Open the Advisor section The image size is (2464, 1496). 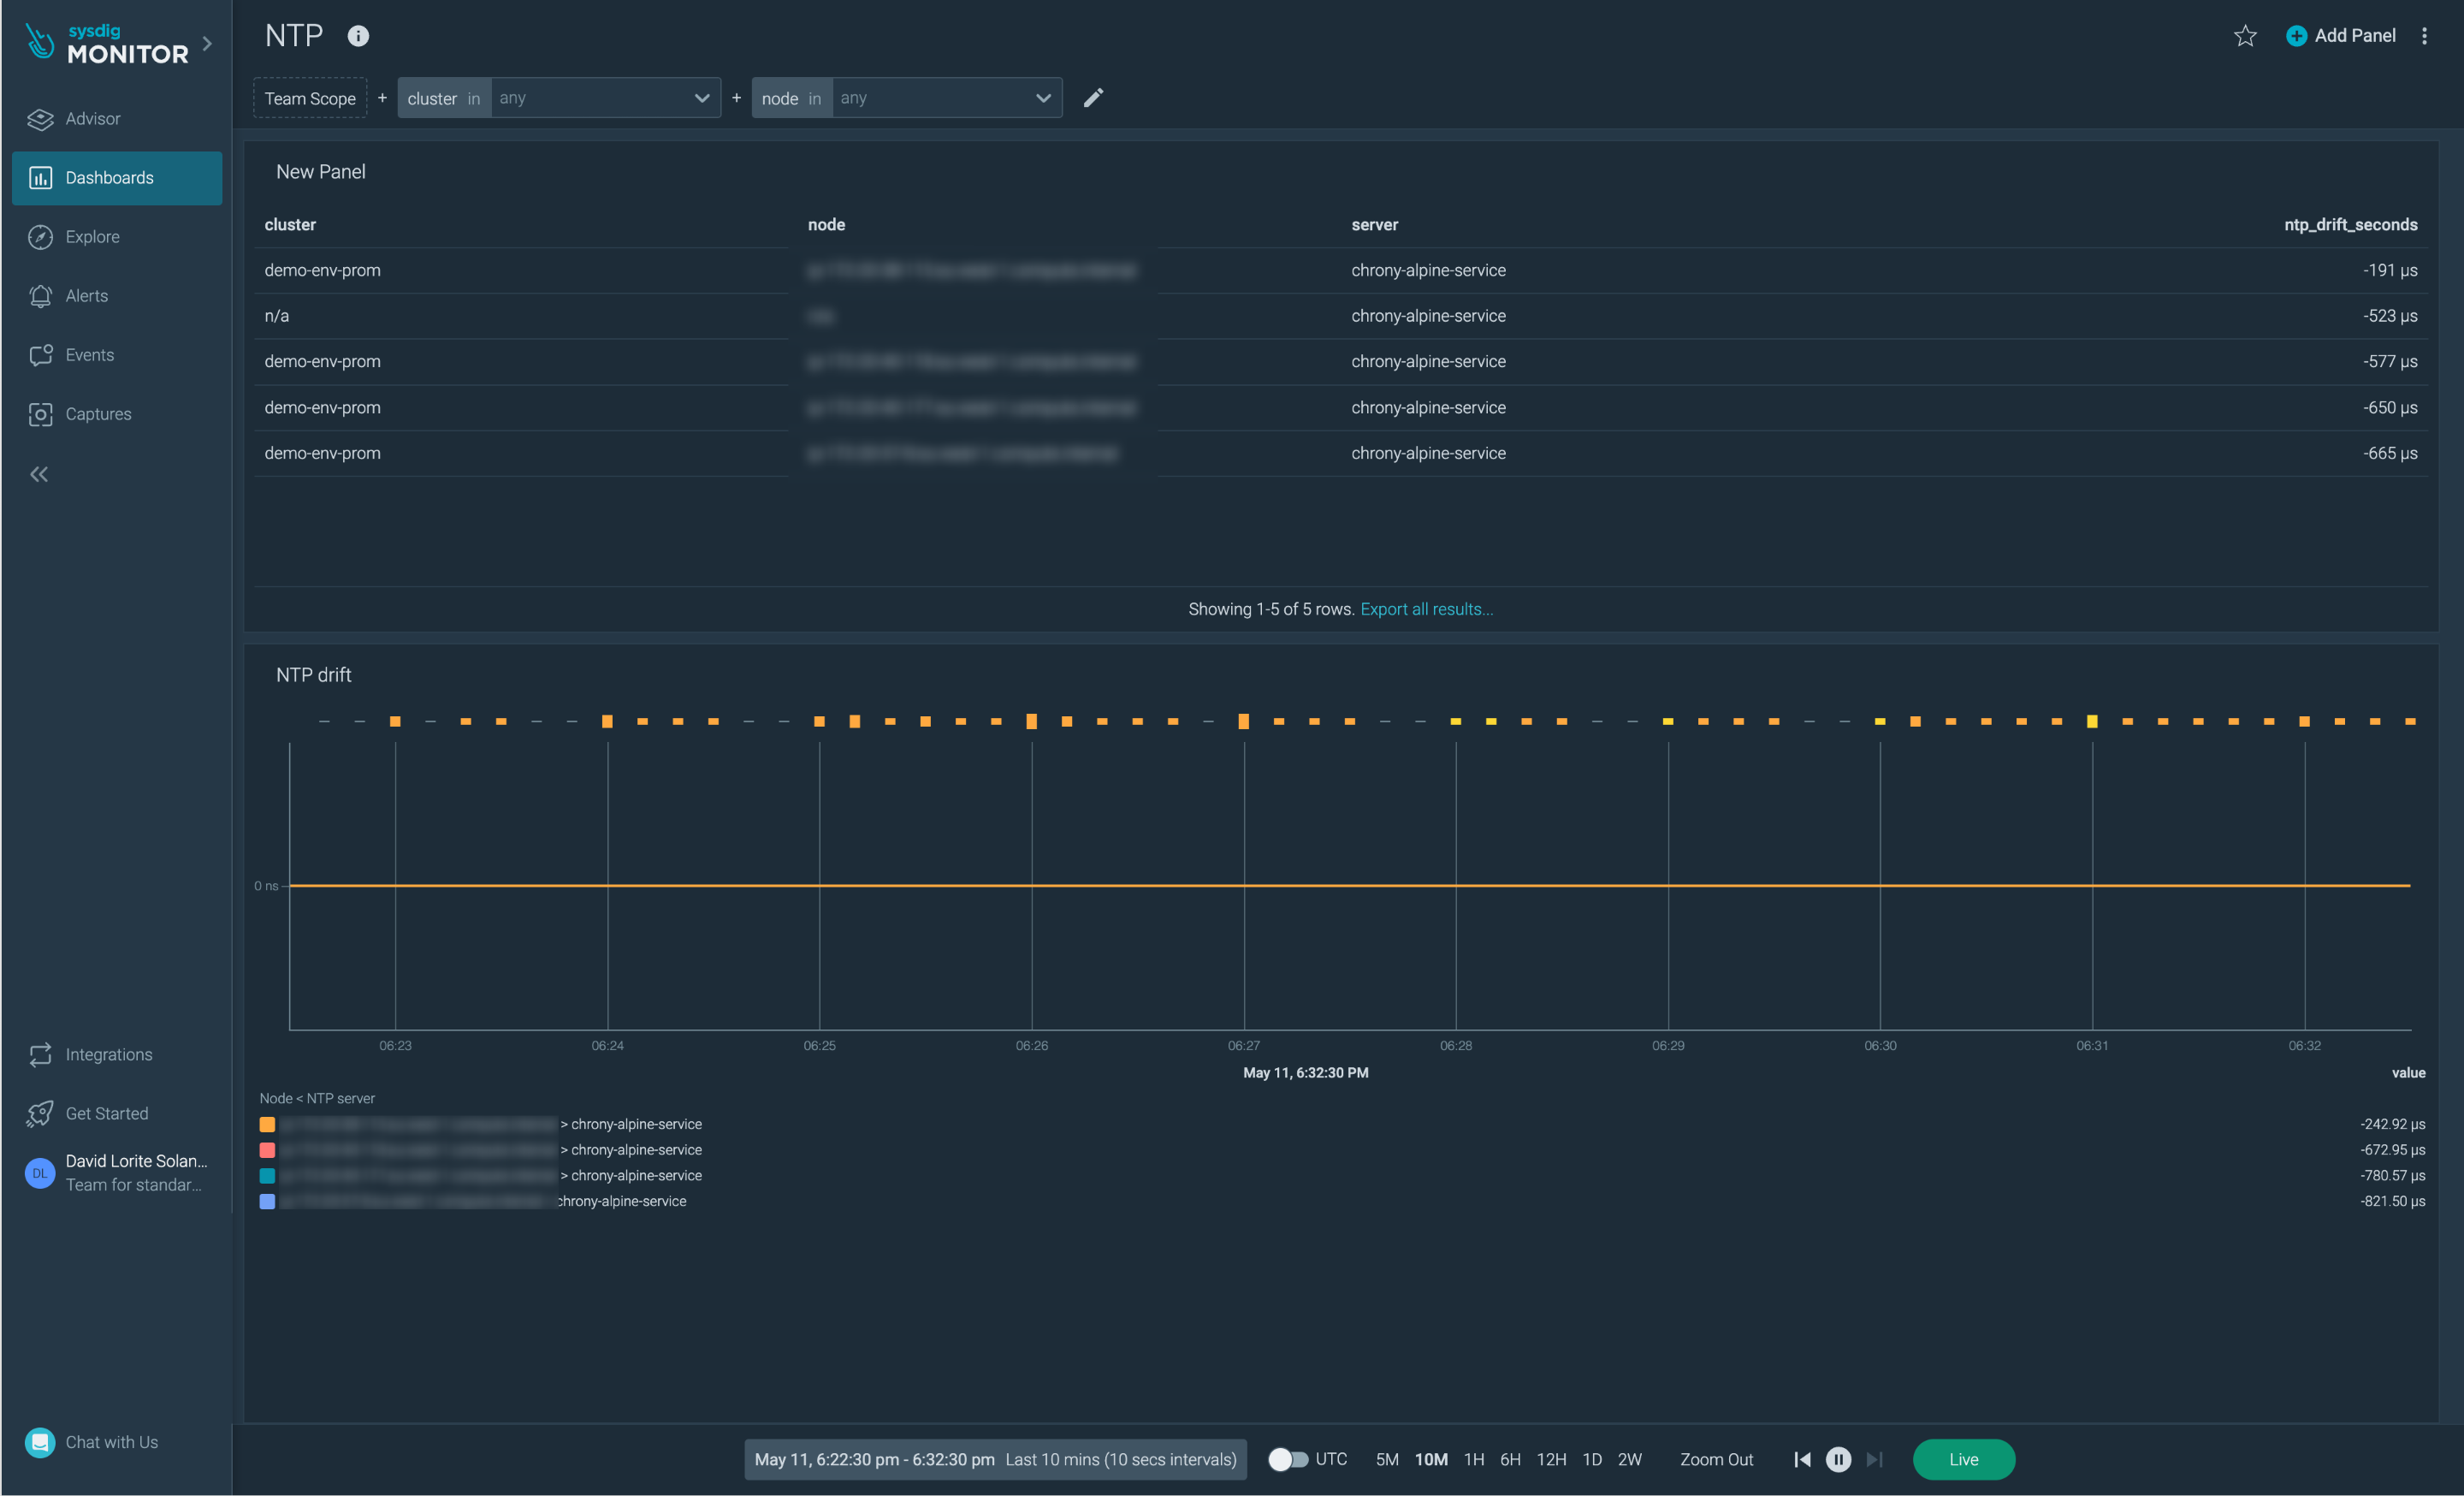[x=95, y=118]
